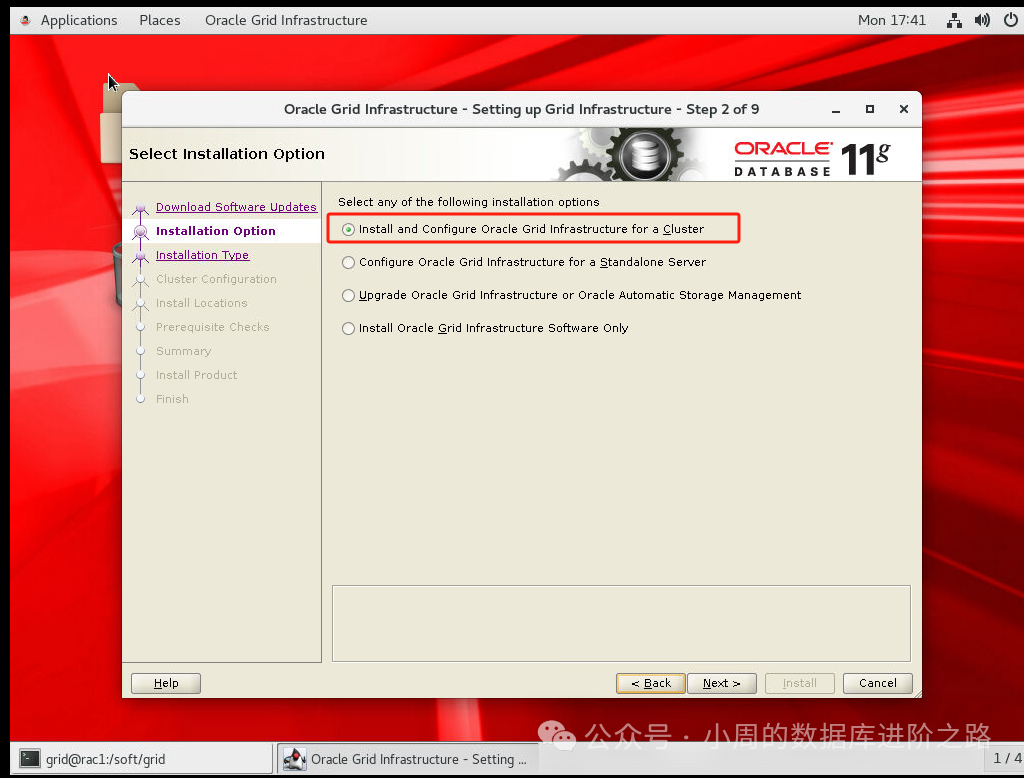1024x778 pixels.
Task: Click the Mon 17:41 clock
Action: point(891,20)
